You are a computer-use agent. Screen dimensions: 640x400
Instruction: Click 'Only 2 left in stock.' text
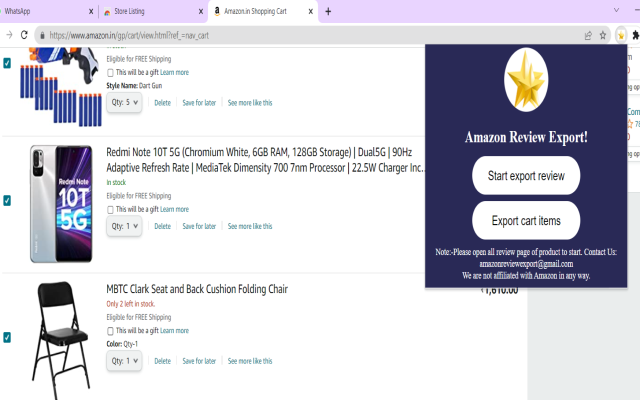point(131,304)
